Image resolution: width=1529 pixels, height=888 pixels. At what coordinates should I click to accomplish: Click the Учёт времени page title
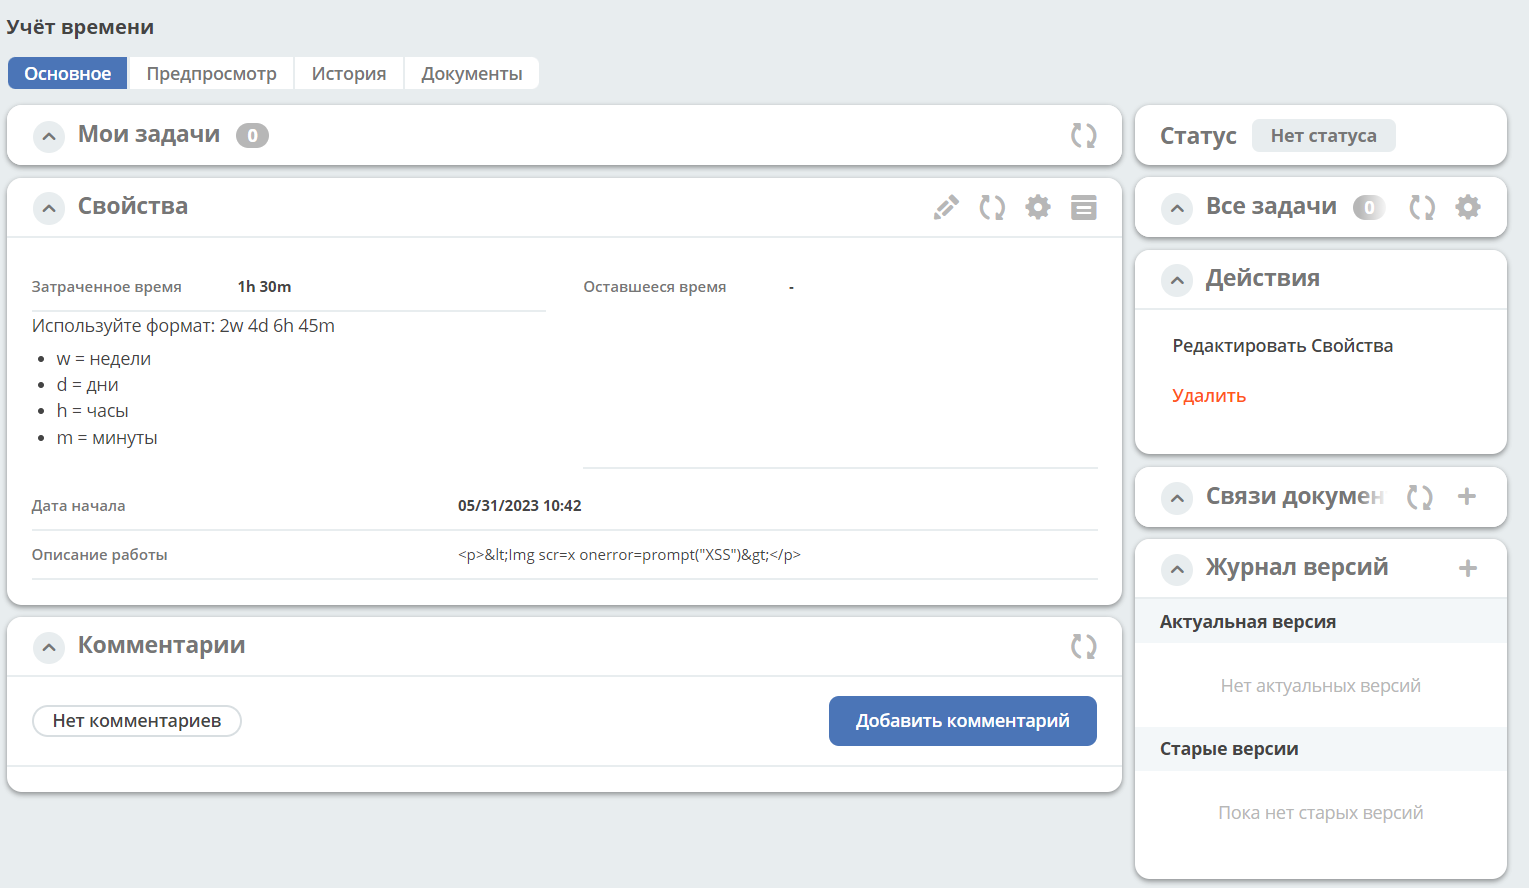tap(80, 27)
